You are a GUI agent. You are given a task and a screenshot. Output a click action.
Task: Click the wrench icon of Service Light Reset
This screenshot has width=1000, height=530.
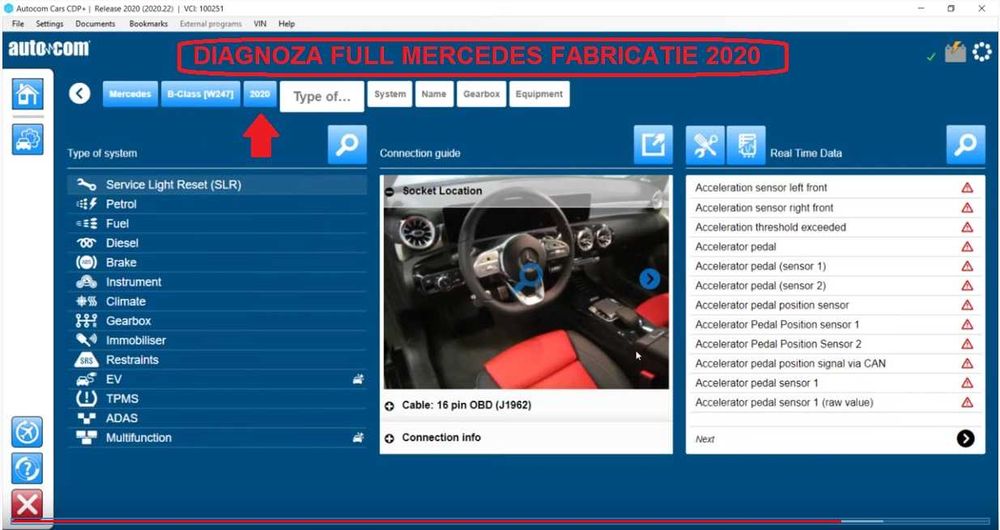(86, 185)
